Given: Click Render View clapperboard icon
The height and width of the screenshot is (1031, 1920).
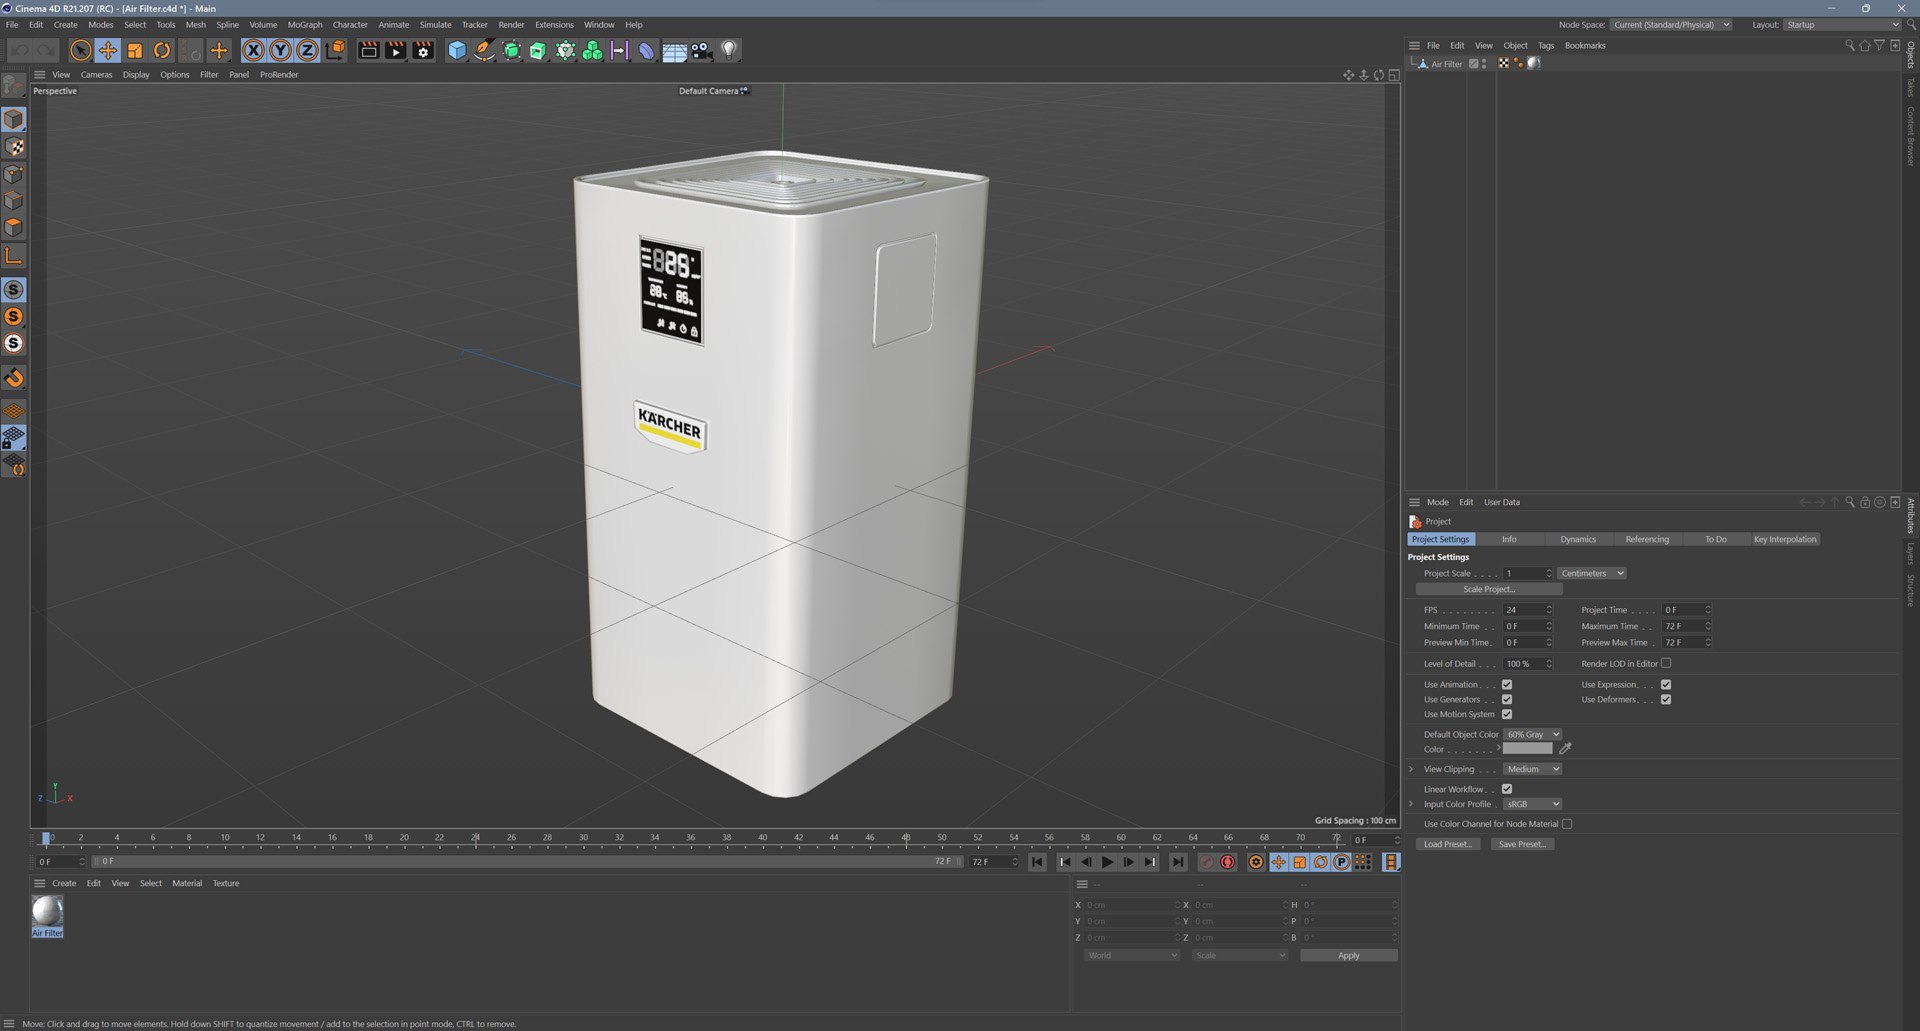Looking at the screenshot, I should 369,50.
